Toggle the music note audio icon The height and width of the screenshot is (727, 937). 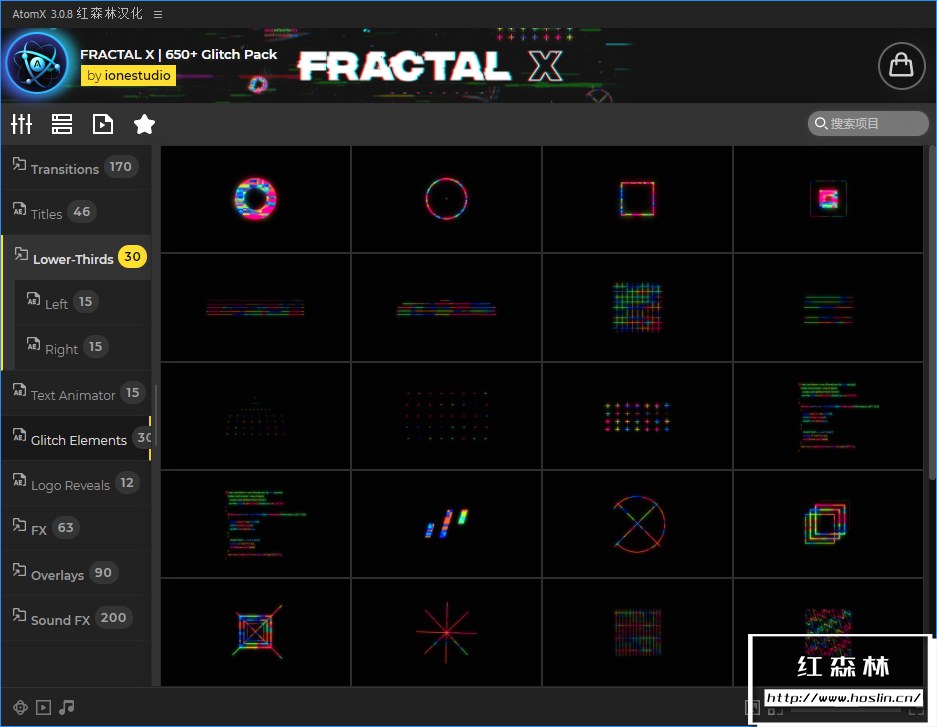(x=67, y=708)
